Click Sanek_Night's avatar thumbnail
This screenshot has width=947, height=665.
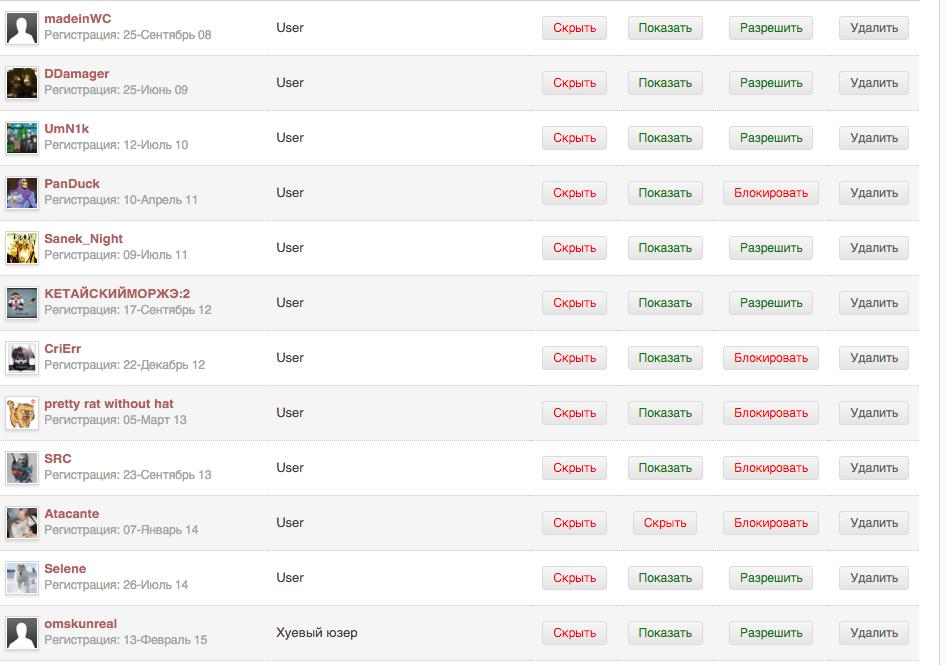tap(22, 248)
